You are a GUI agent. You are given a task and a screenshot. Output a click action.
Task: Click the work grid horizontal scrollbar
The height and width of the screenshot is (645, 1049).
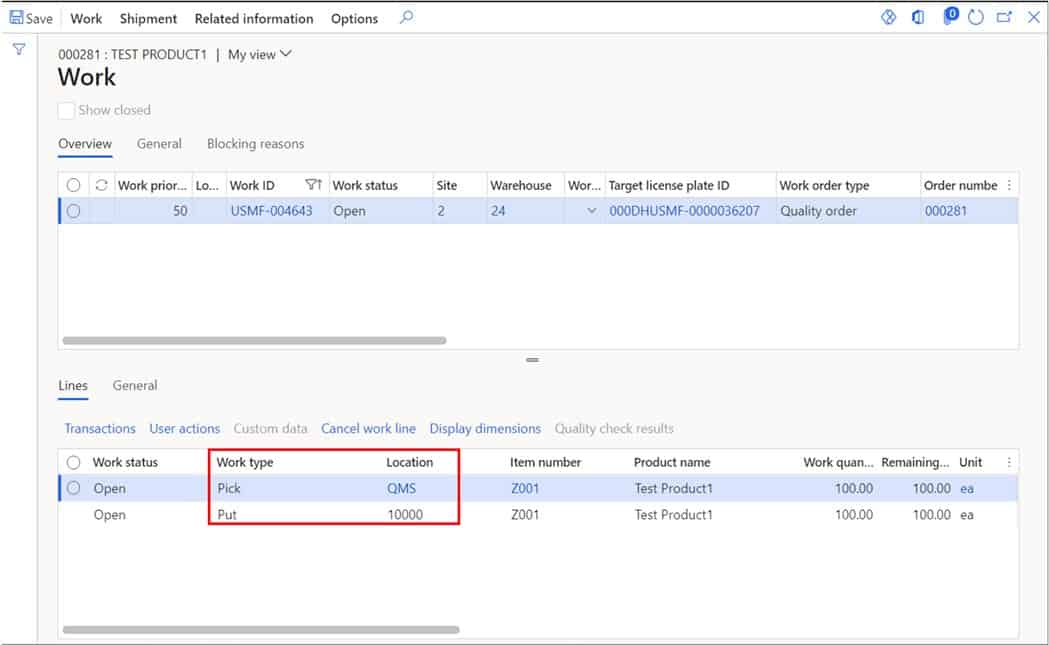click(x=254, y=341)
